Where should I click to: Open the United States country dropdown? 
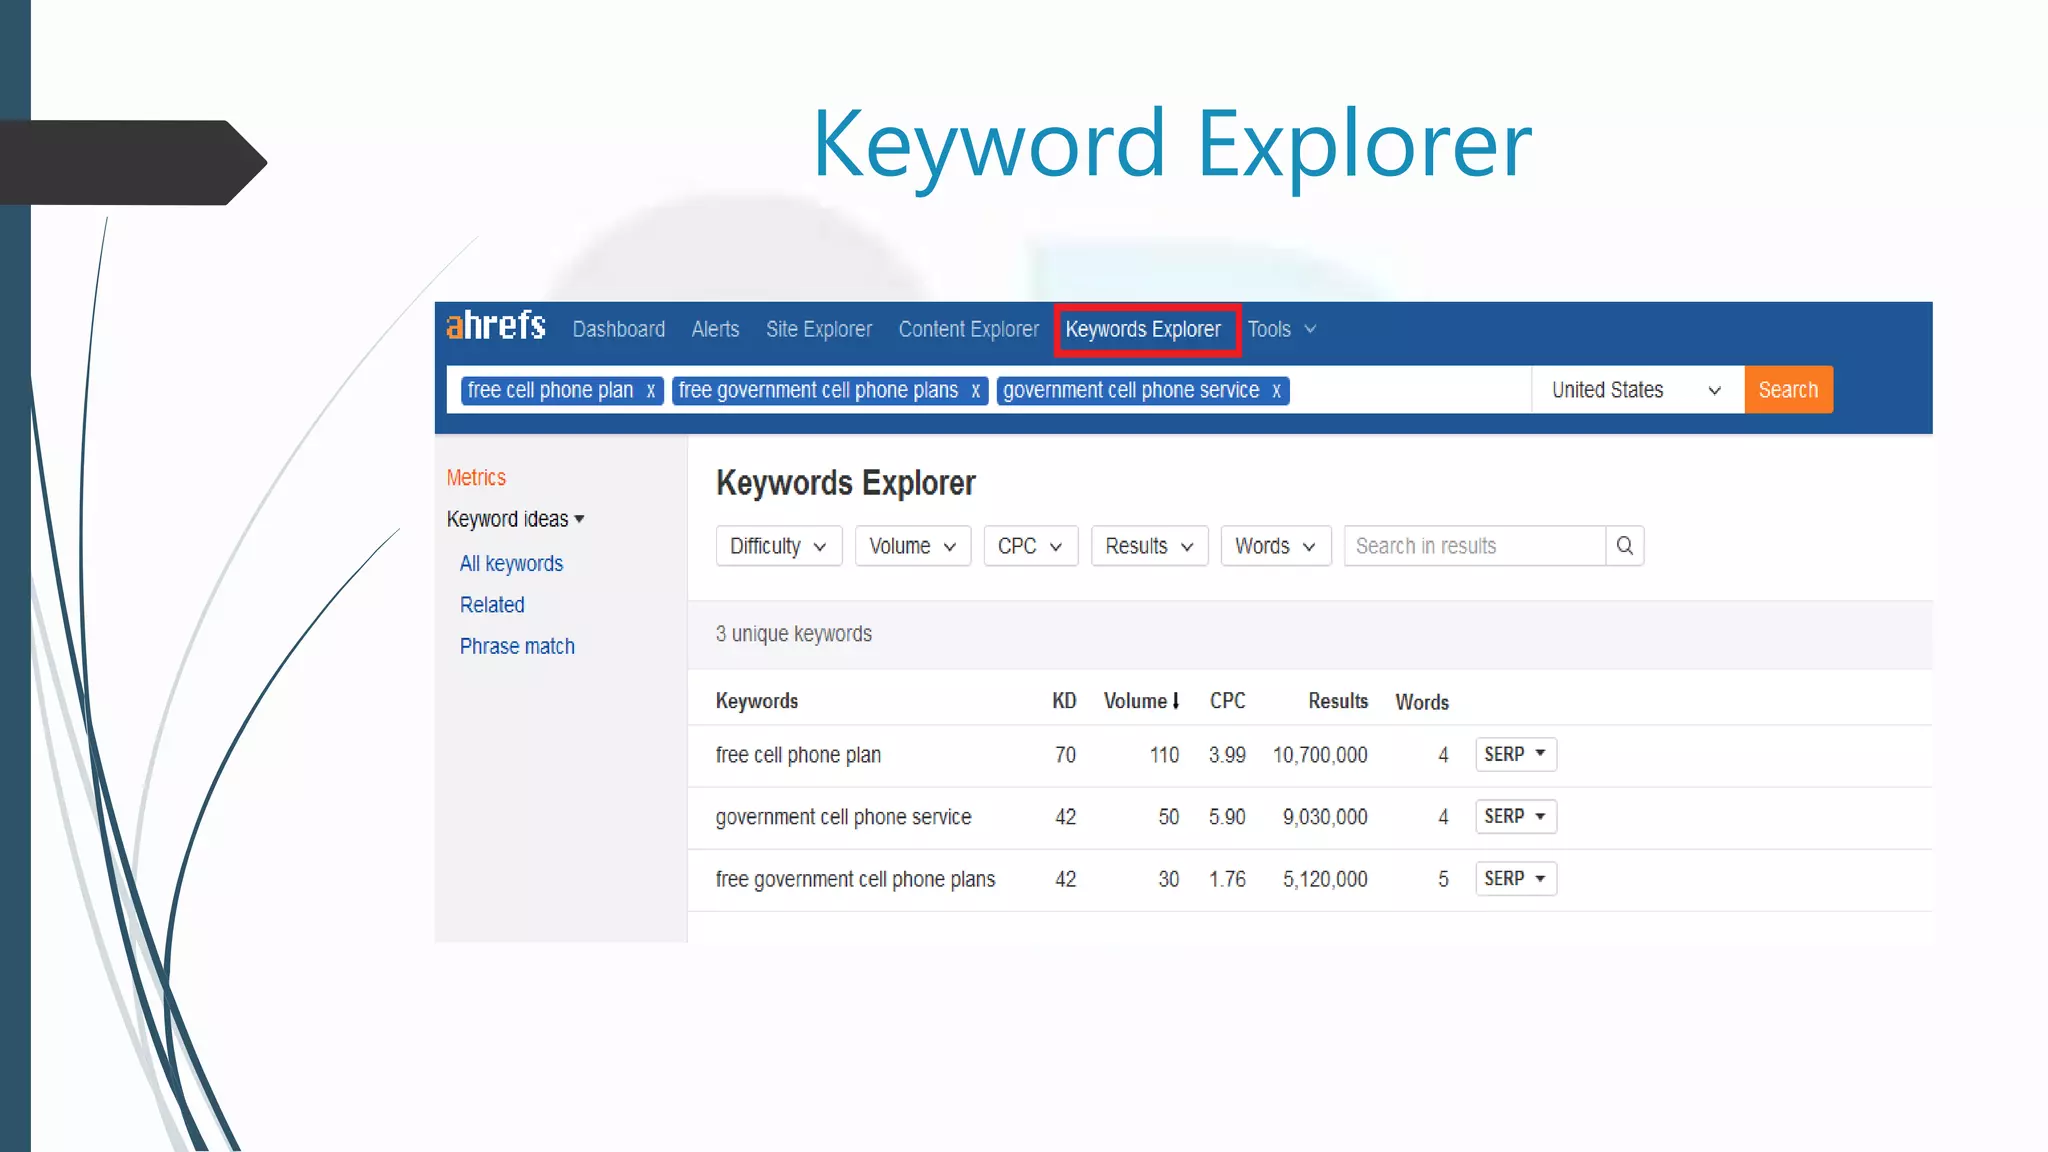(x=1637, y=390)
